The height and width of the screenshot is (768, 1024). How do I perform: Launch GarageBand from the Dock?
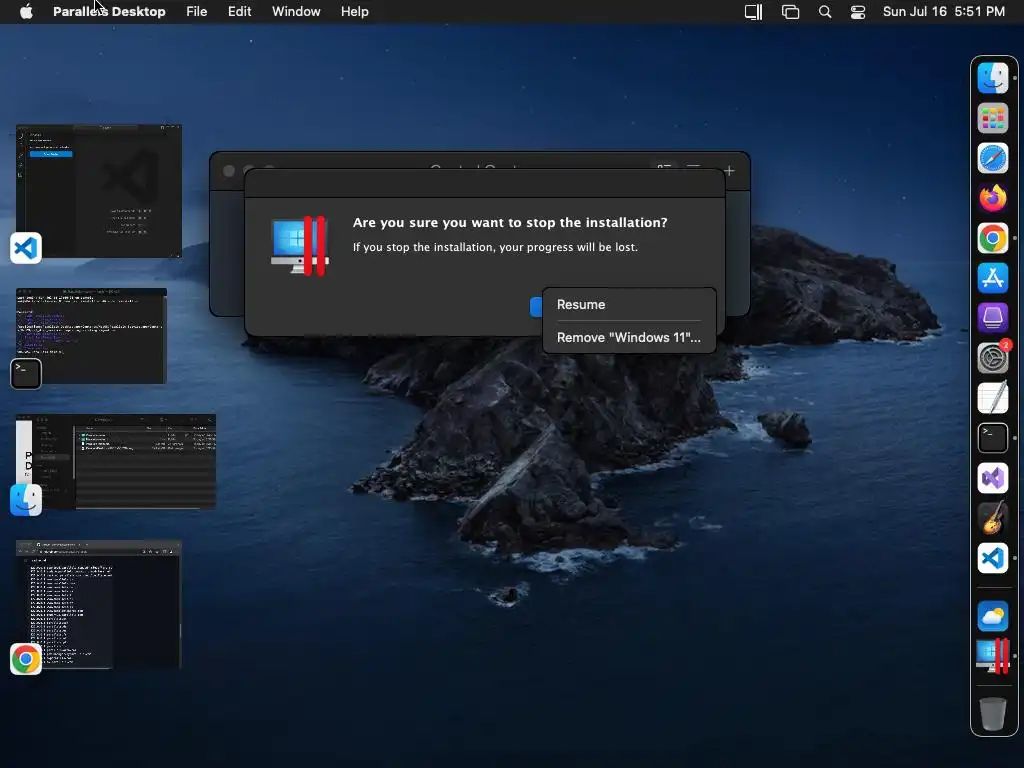[993, 518]
